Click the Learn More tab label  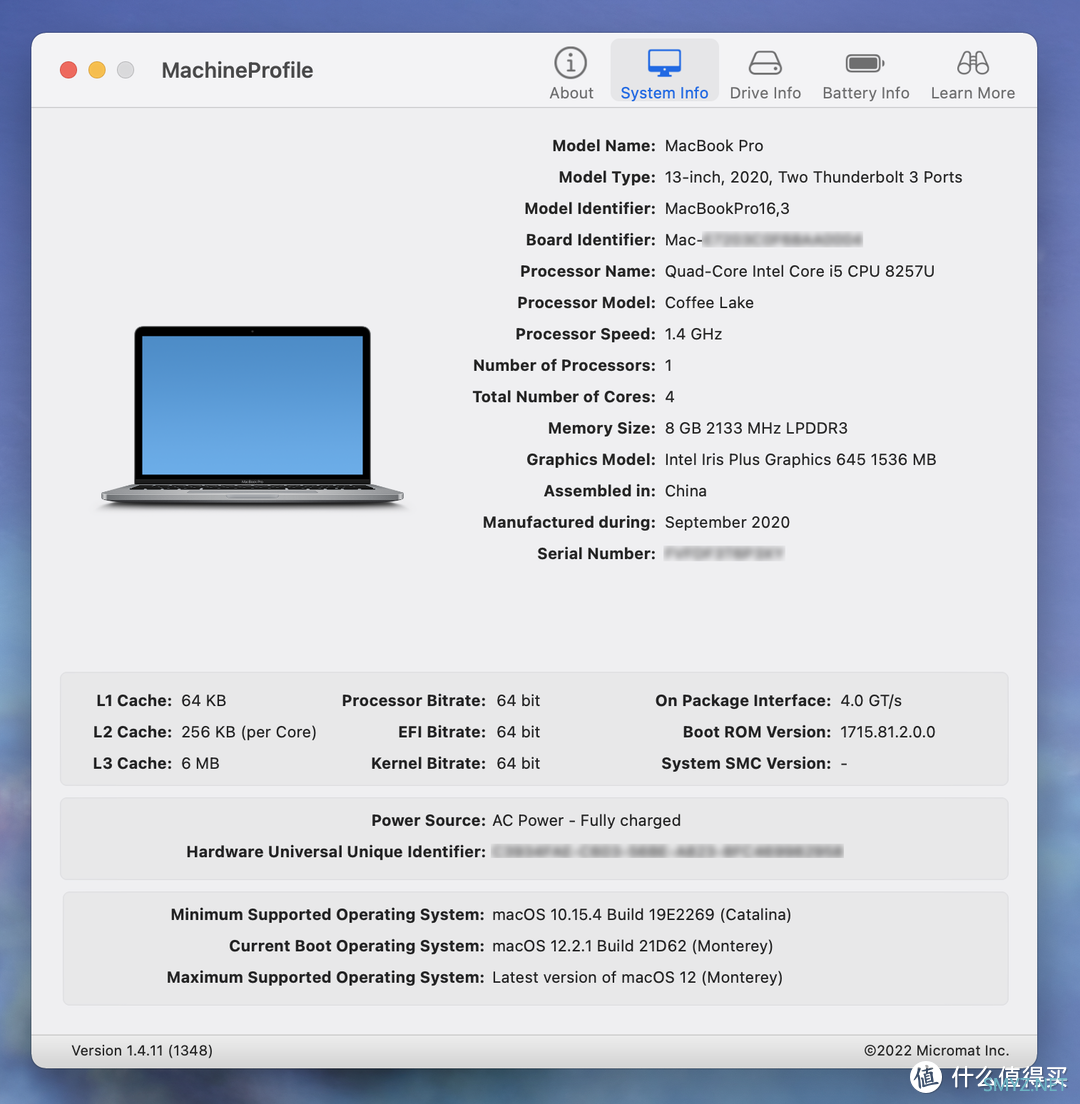(x=972, y=93)
